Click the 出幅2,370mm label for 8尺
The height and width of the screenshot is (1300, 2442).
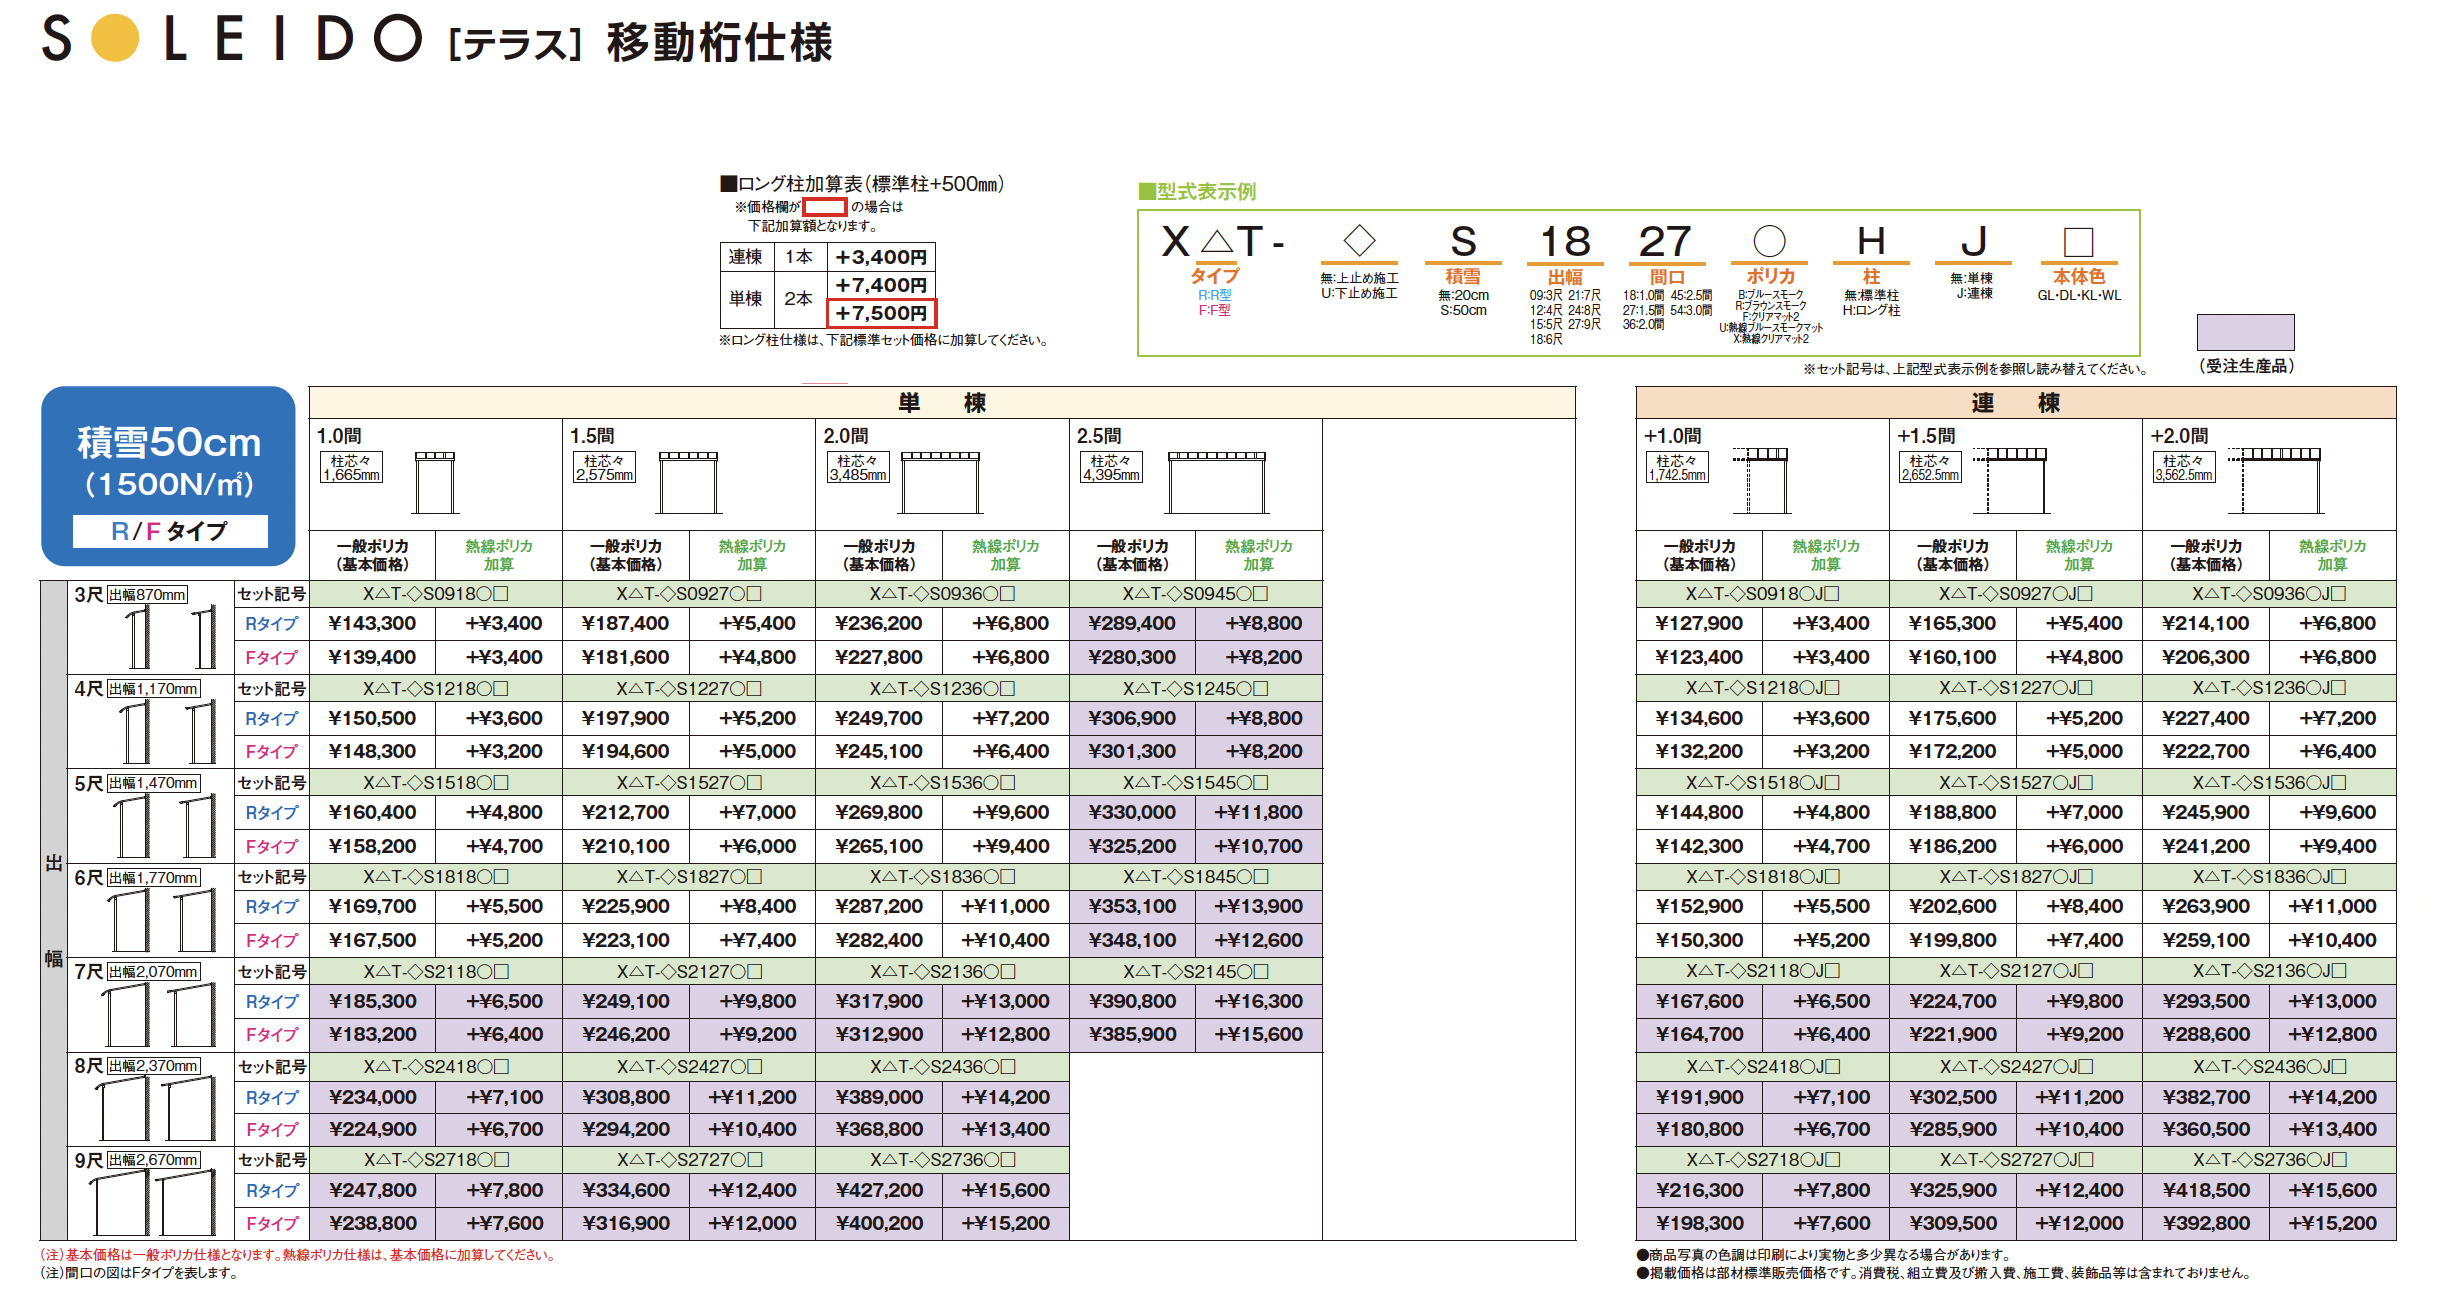coord(154,1066)
